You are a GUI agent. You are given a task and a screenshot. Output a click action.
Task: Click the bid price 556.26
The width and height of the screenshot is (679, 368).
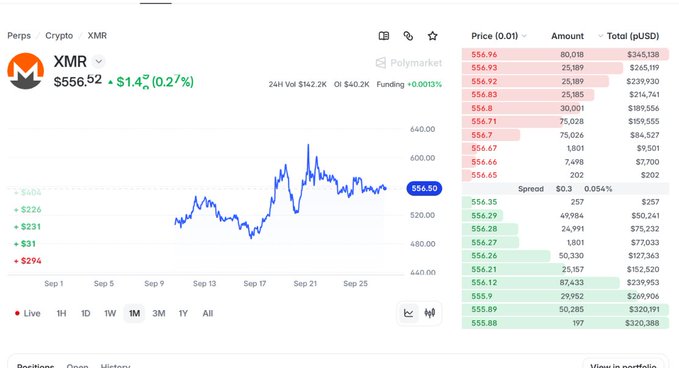pos(484,256)
